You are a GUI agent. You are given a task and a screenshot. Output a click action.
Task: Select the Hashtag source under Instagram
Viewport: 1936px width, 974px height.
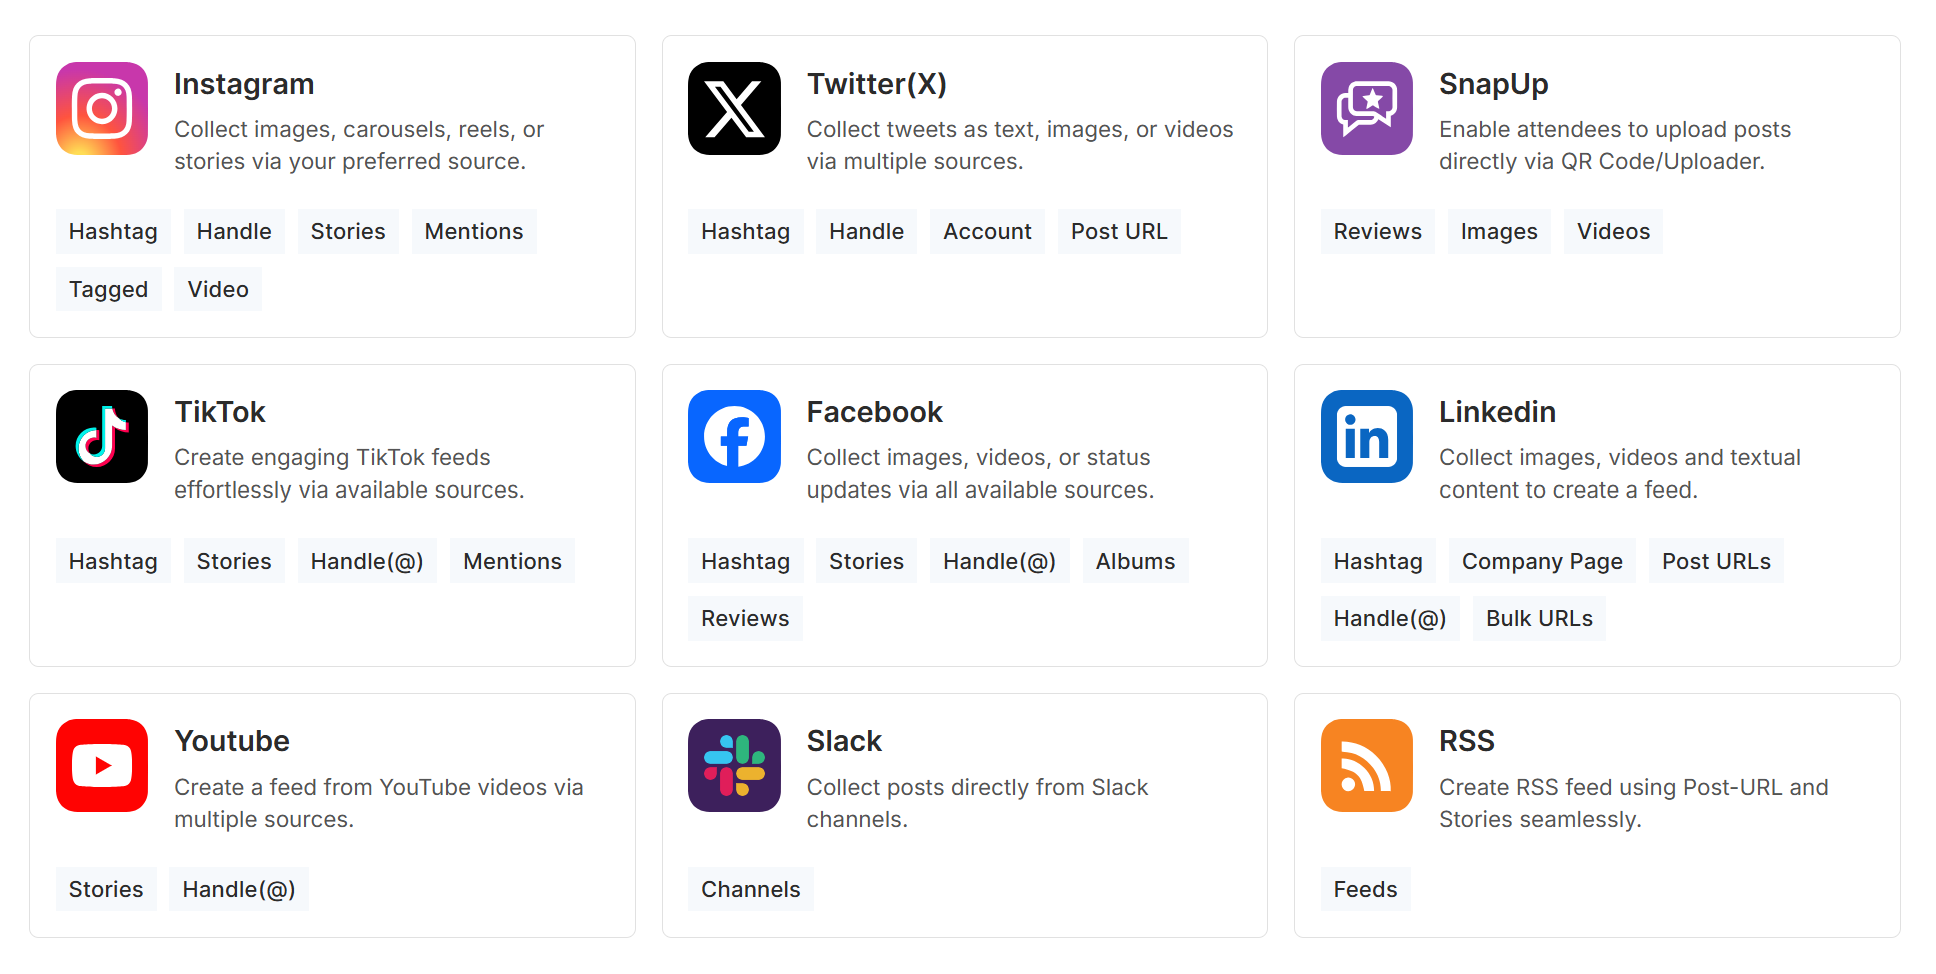point(113,231)
